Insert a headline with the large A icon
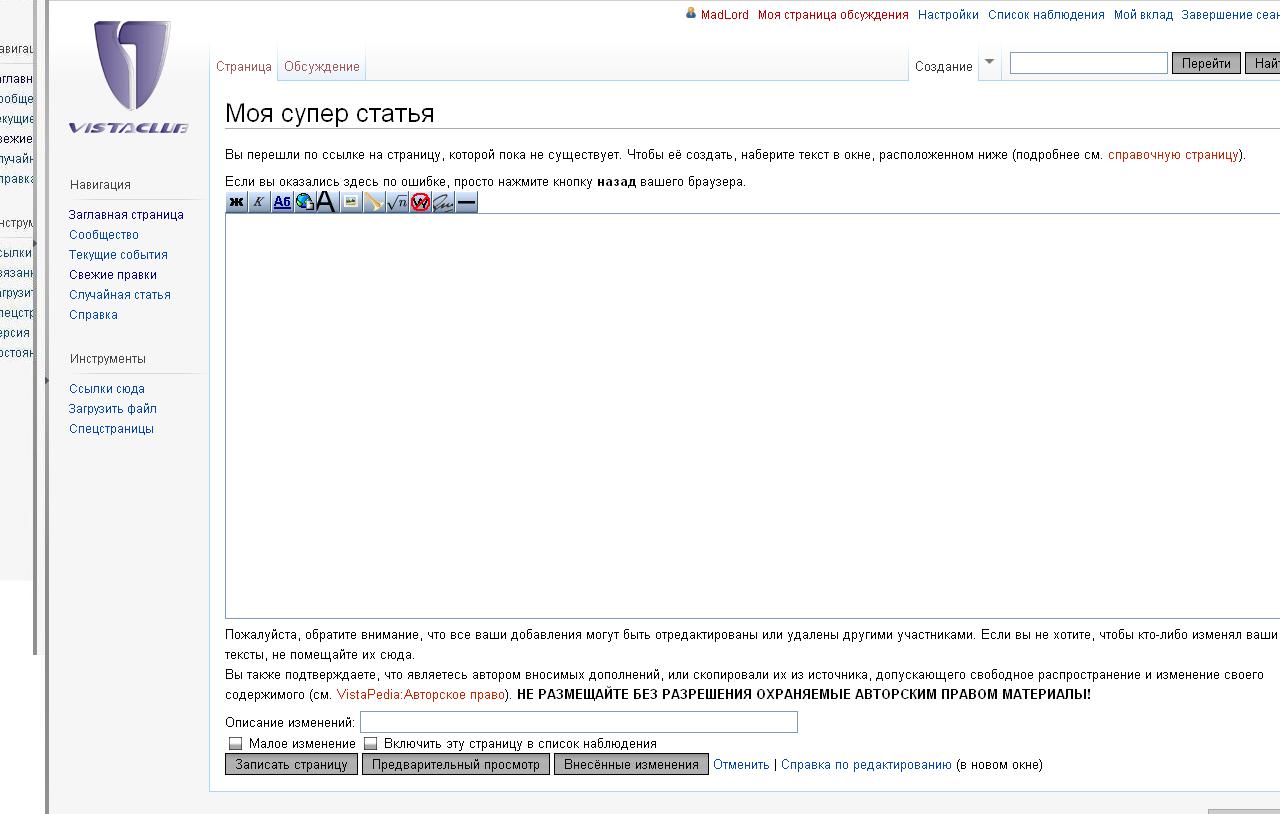The image size is (1280, 814). [x=326, y=202]
